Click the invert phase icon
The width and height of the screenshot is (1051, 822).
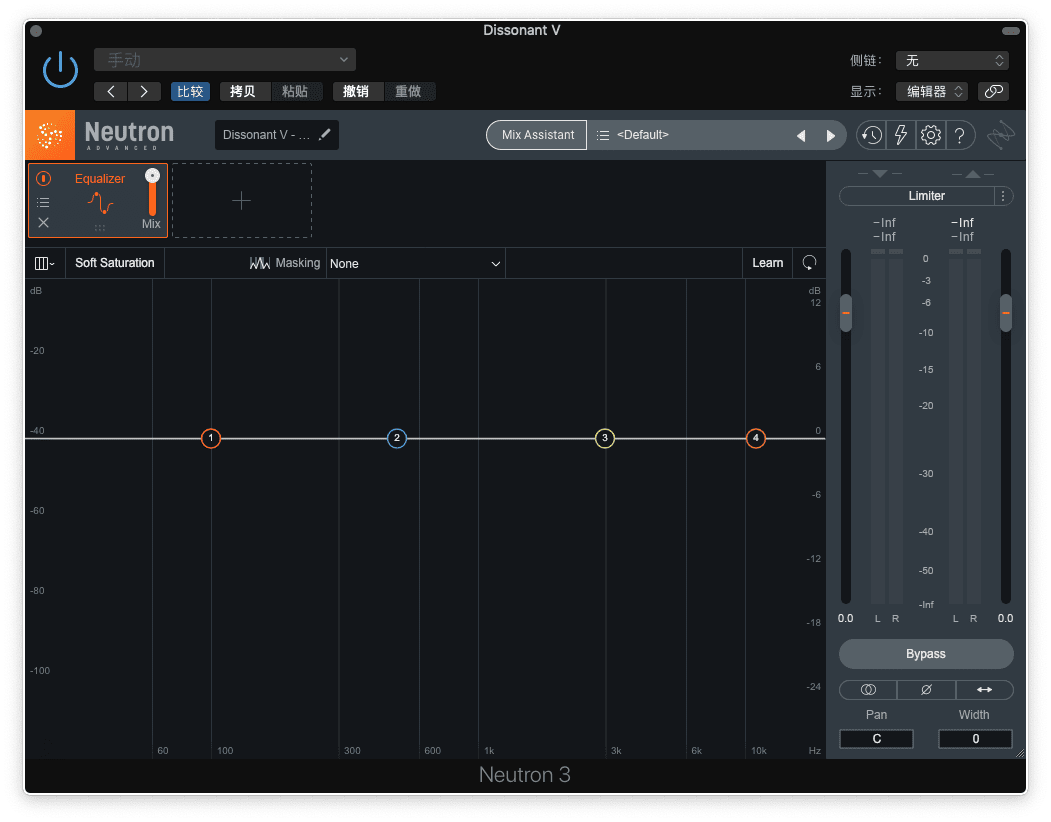pos(926,690)
